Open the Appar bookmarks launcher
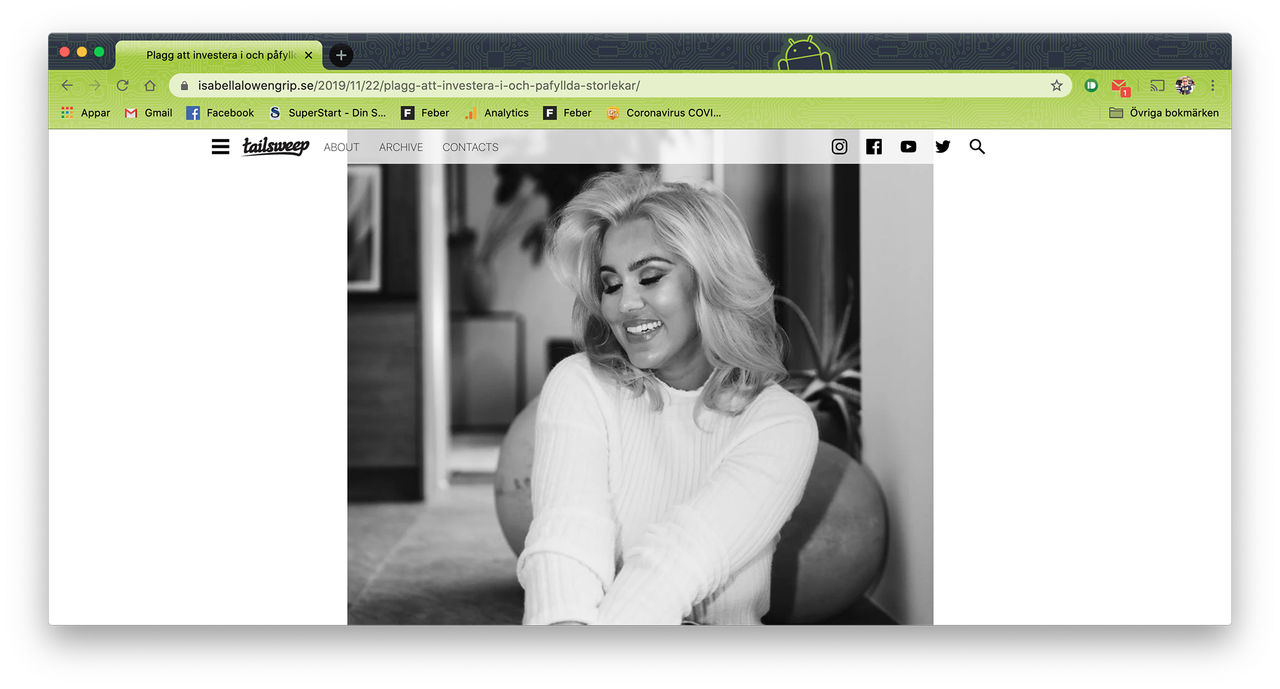Screen dimensions: 1280x689 point(85,112)
